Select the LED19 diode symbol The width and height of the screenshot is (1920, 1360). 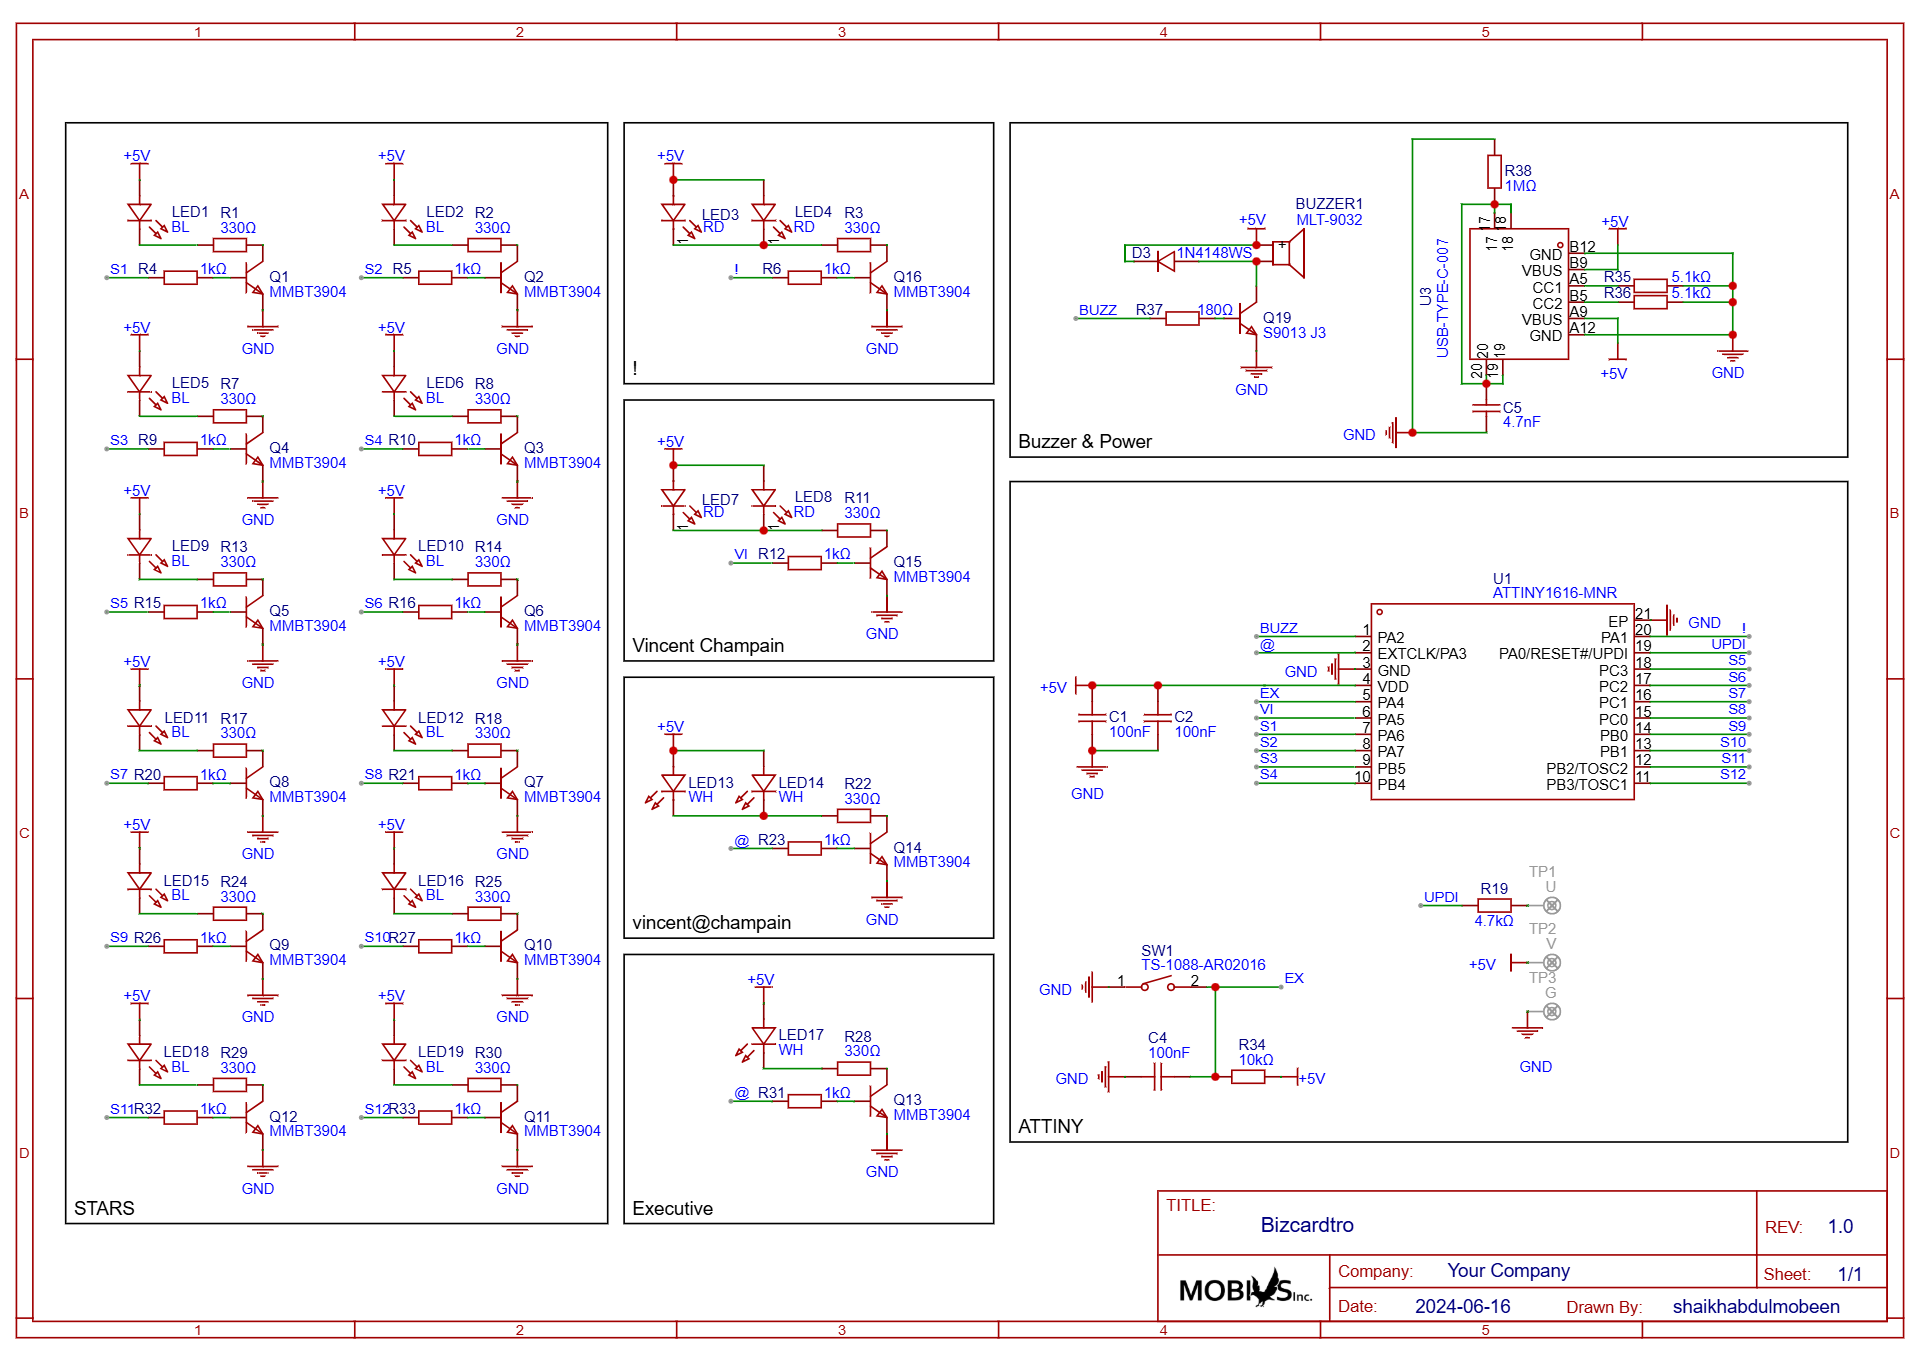coord(394,1052)
